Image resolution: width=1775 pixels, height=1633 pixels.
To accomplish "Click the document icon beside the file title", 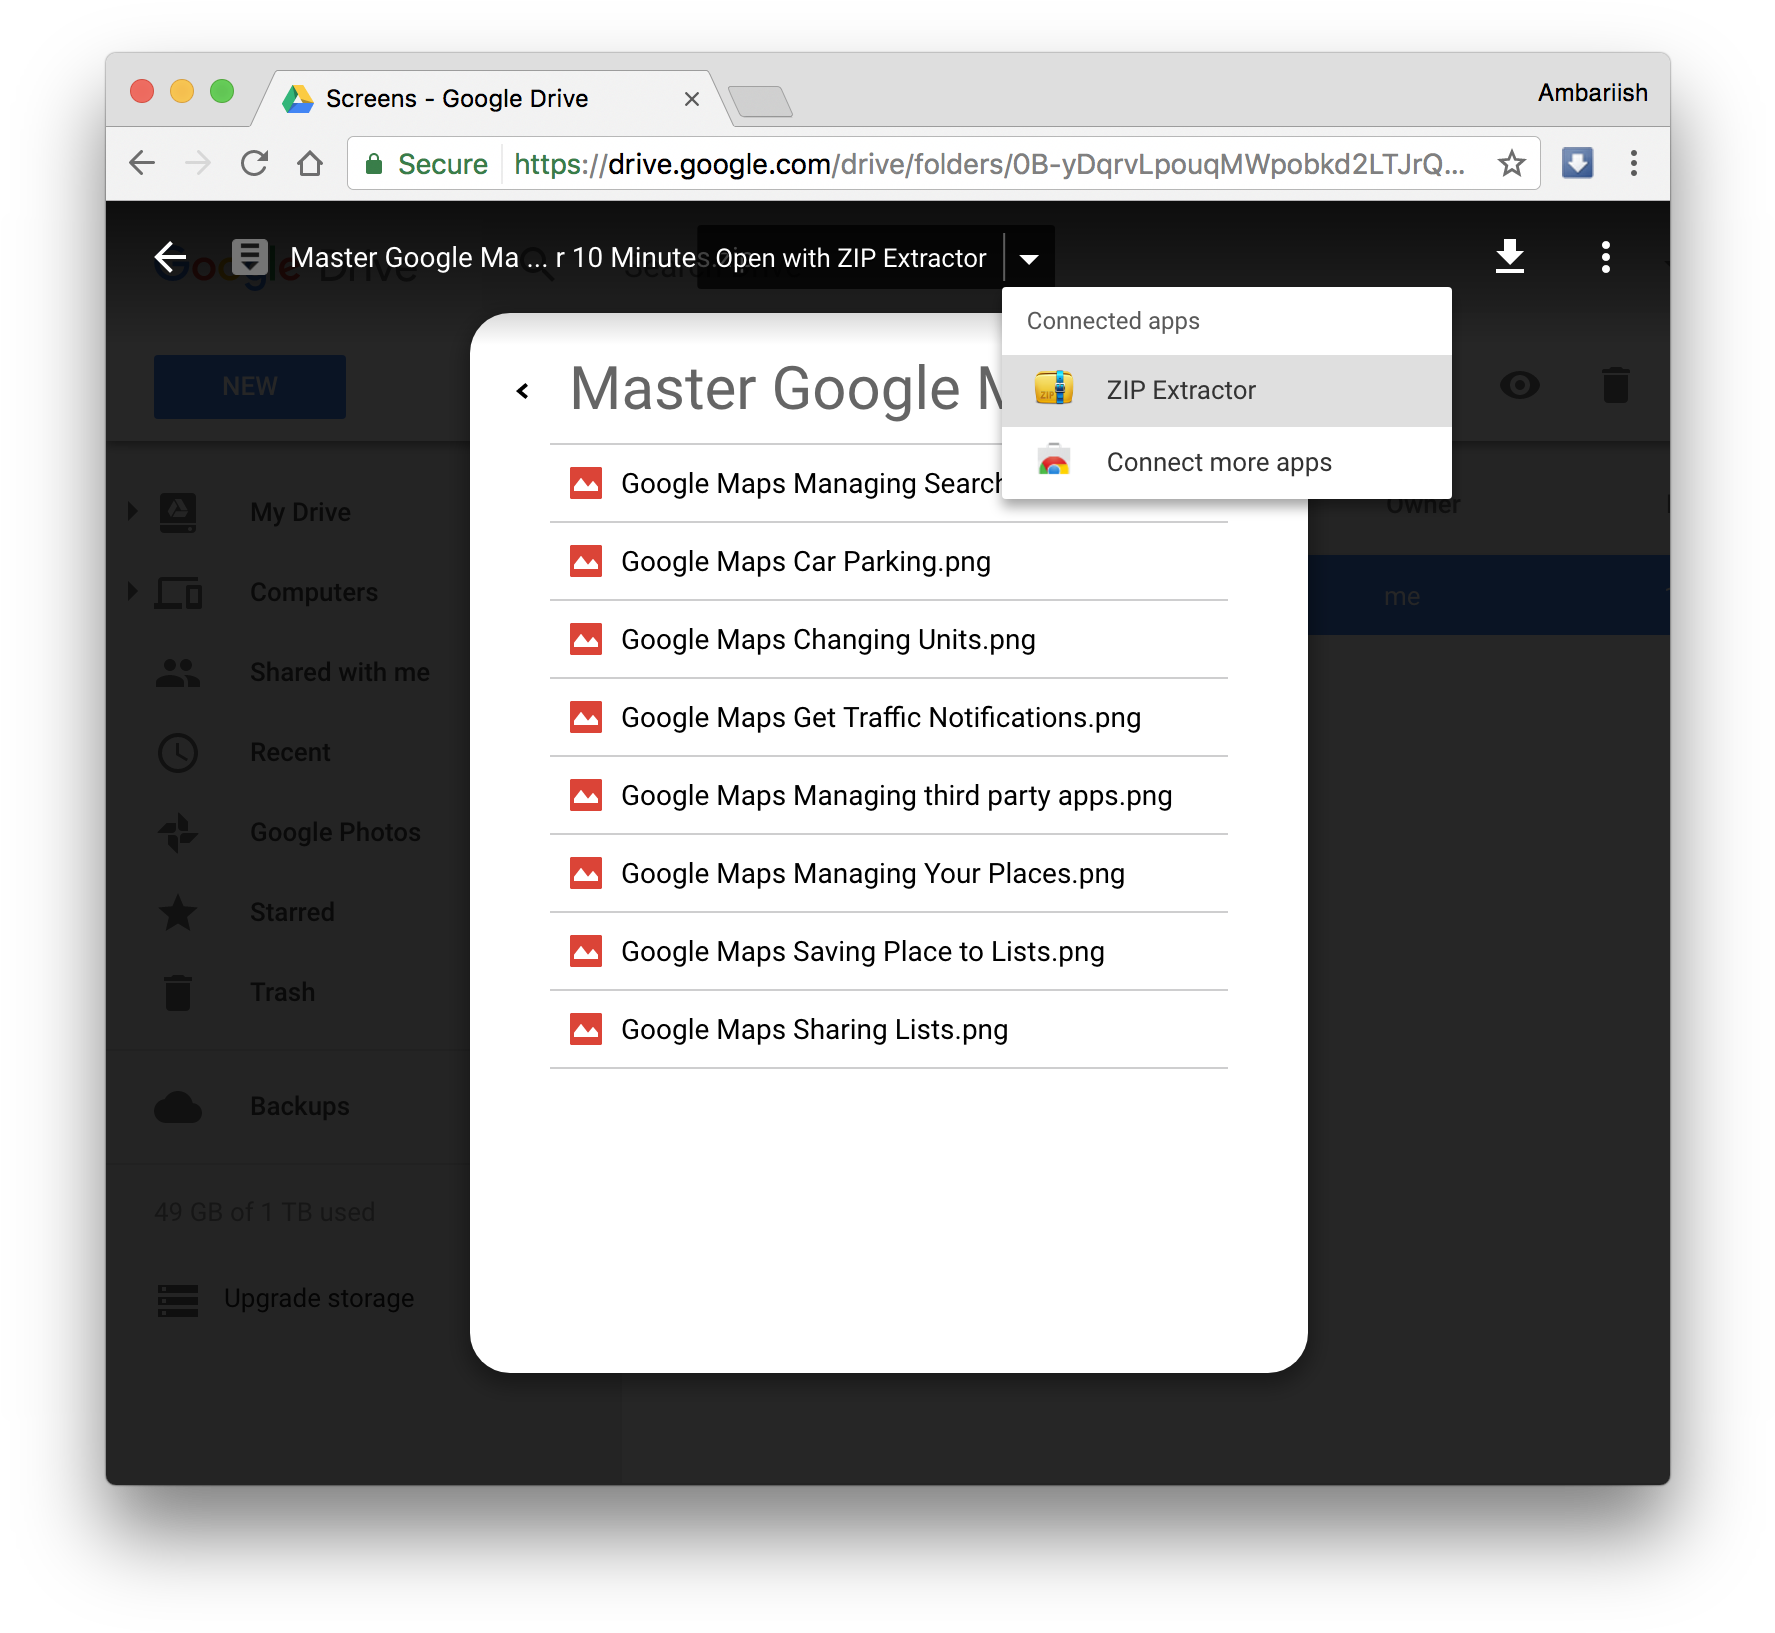I will click(x=249, y=257).
